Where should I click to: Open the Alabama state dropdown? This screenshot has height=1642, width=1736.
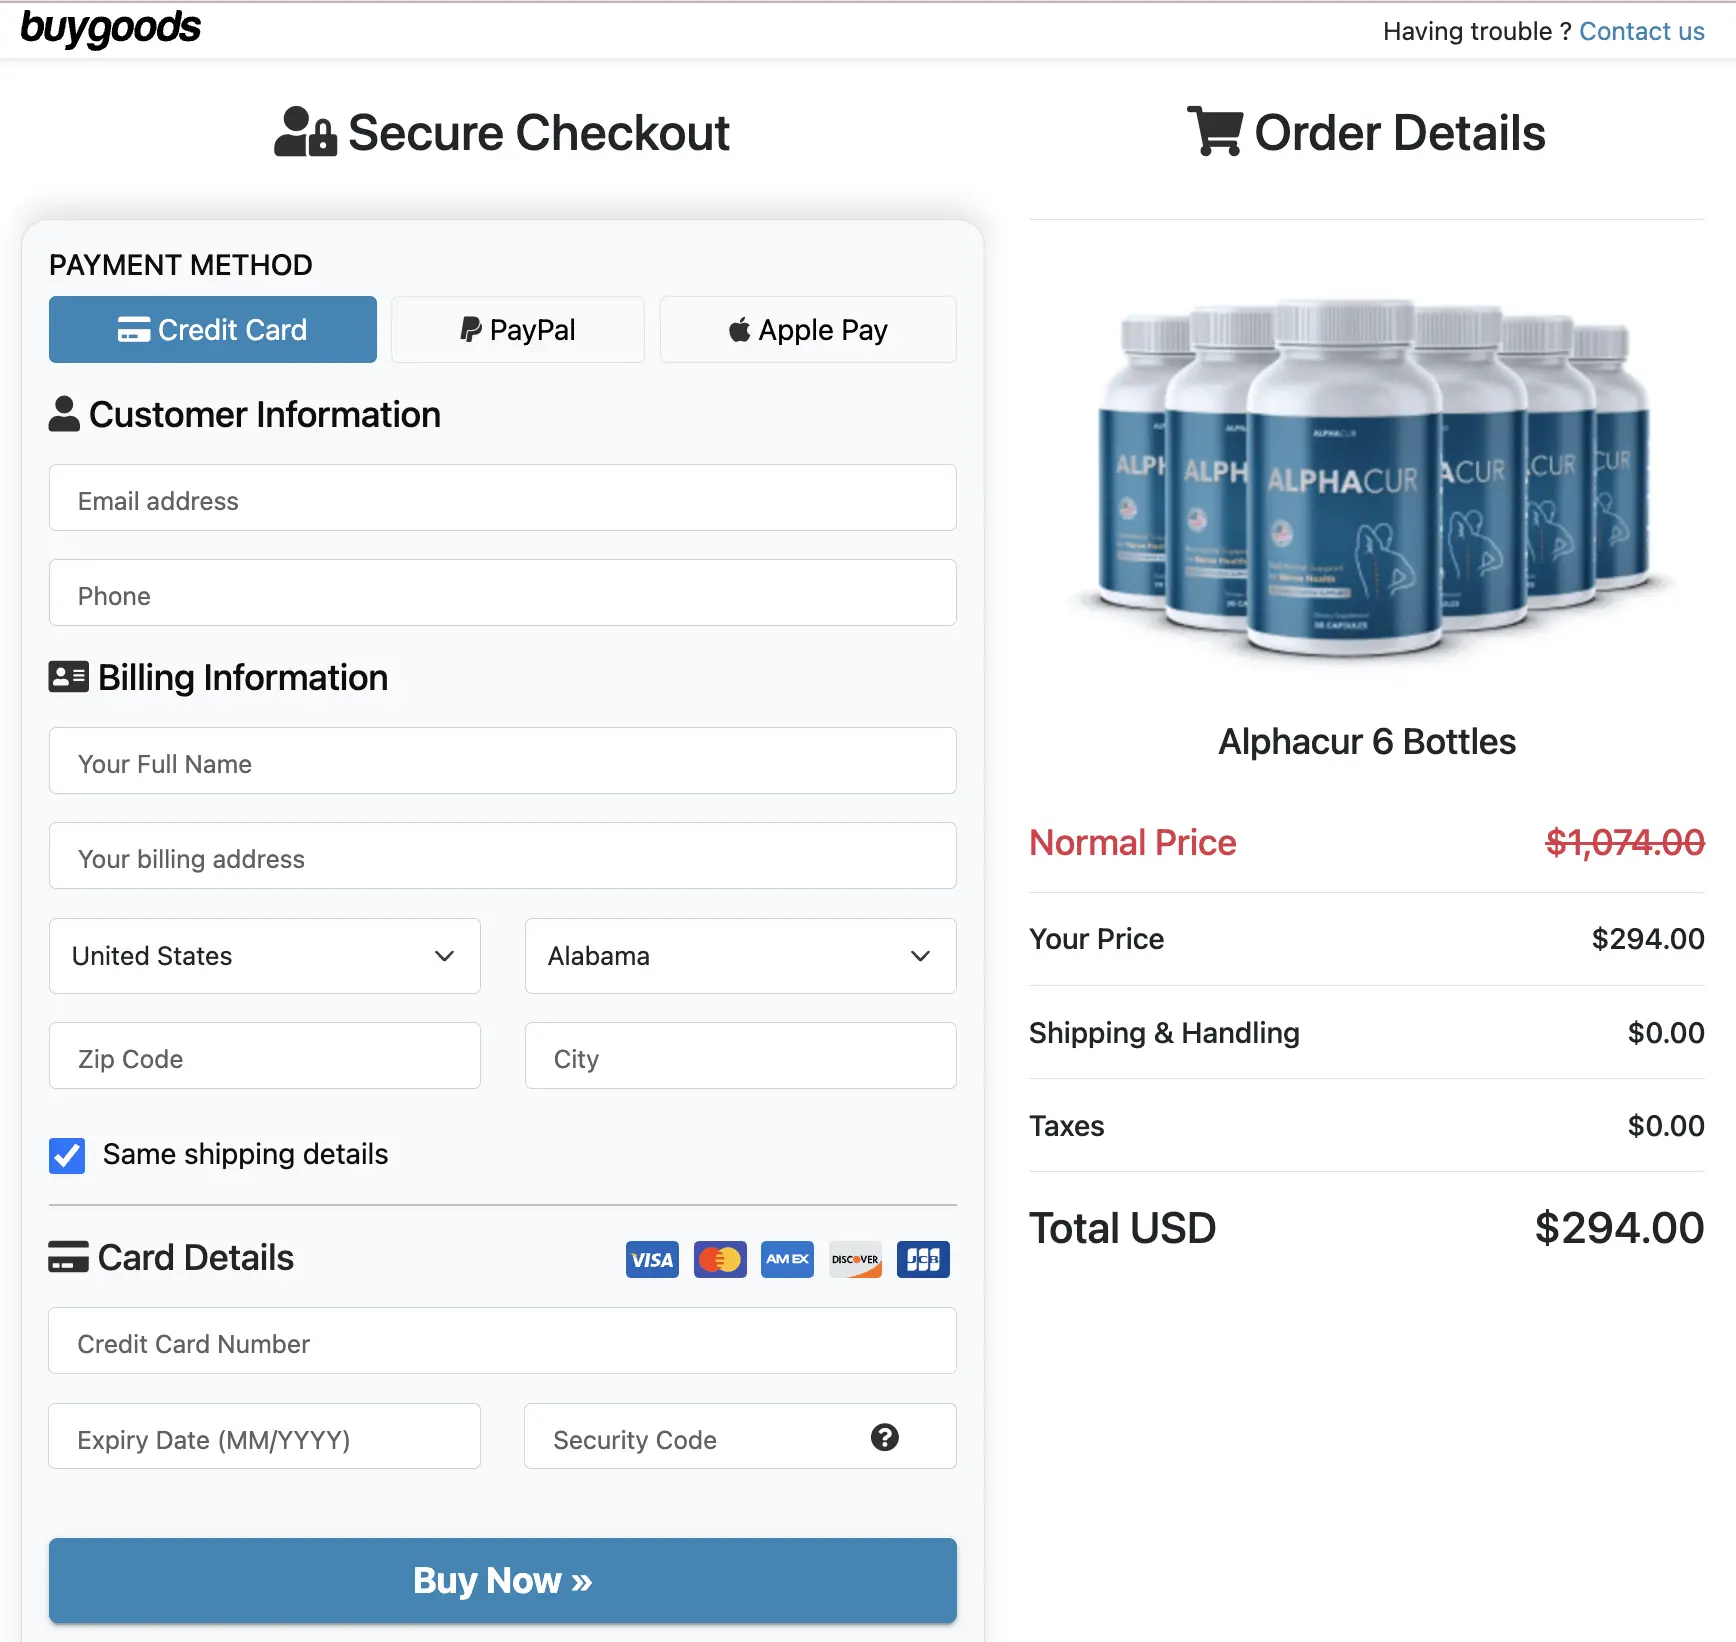pos(741,956)
